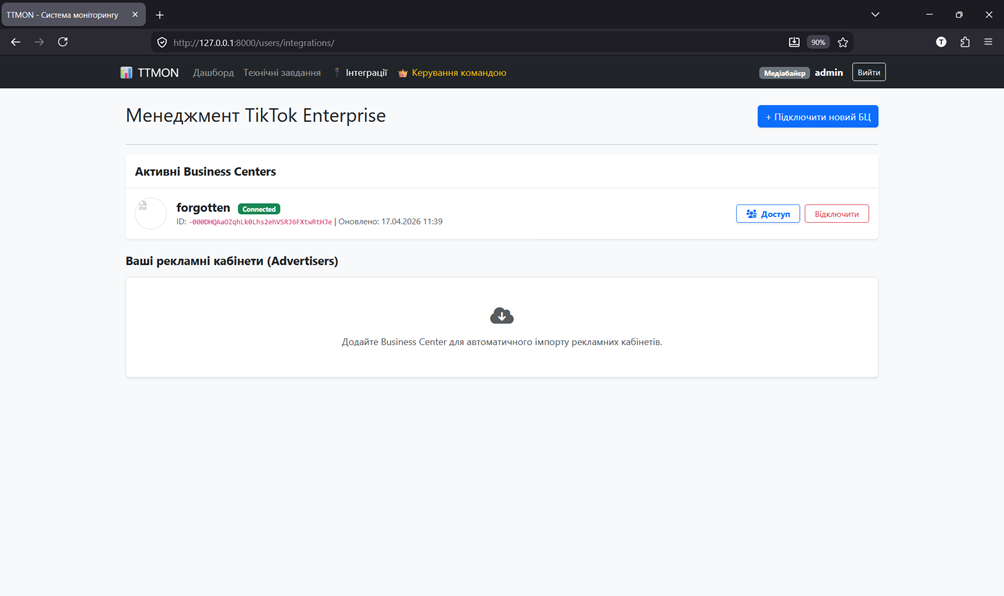
Task: Open the site security shield icon
Action: coord(162,43)
